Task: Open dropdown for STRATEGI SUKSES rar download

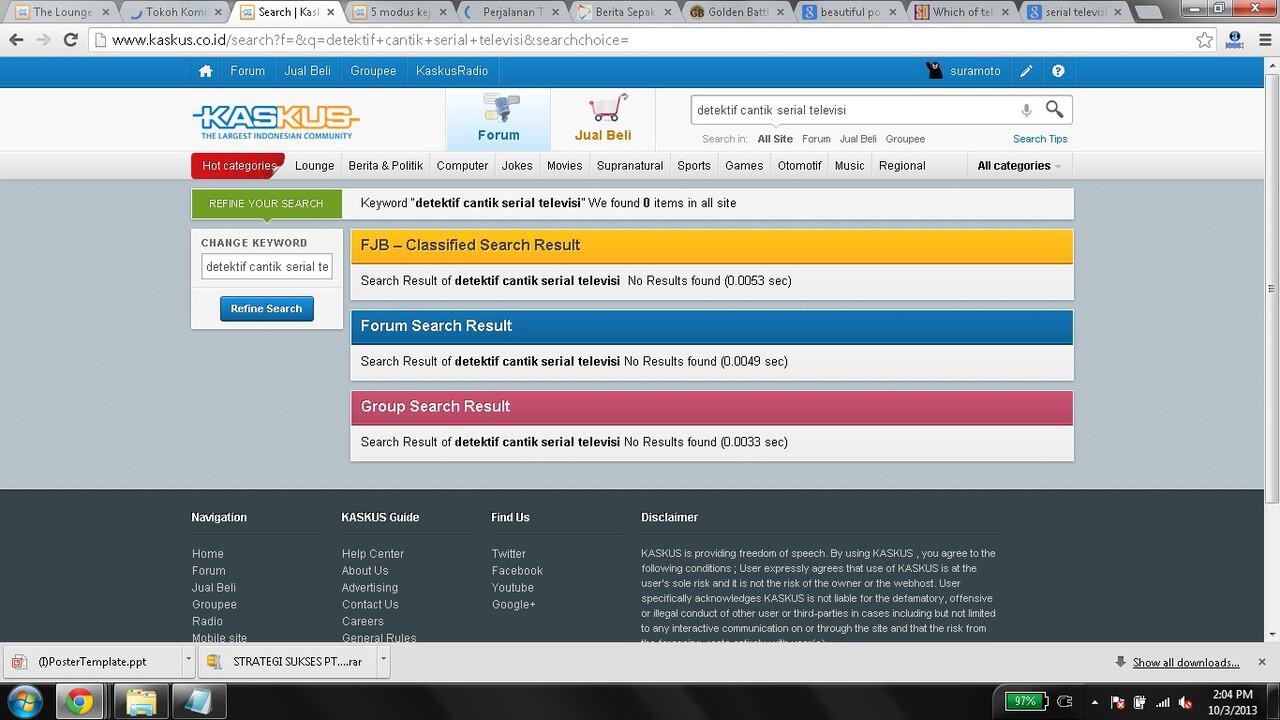Action: [383, 661]
